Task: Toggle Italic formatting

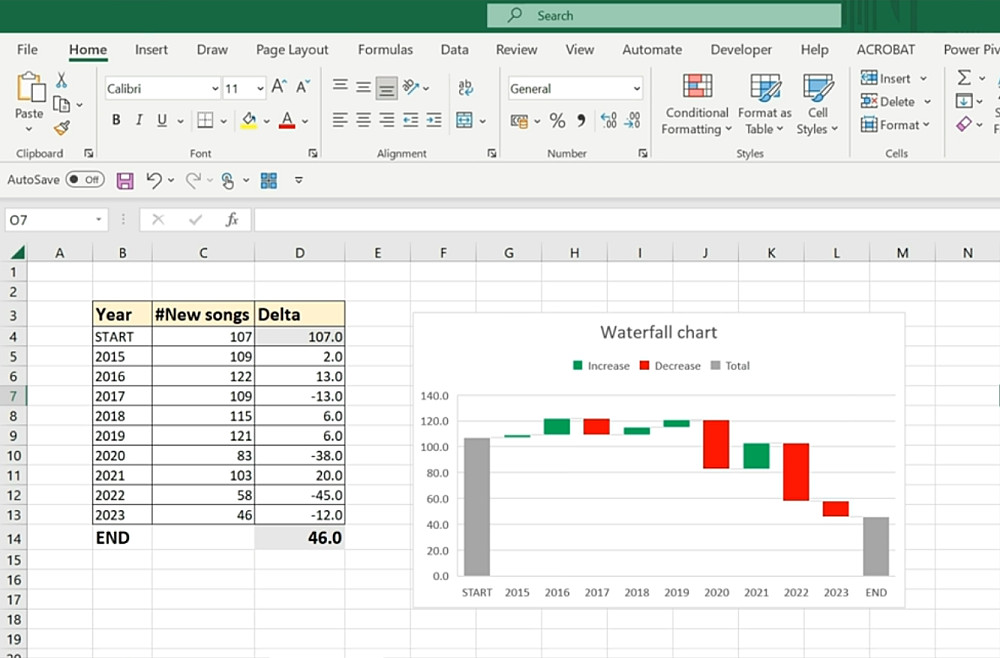Action: [x=139, y=120]
